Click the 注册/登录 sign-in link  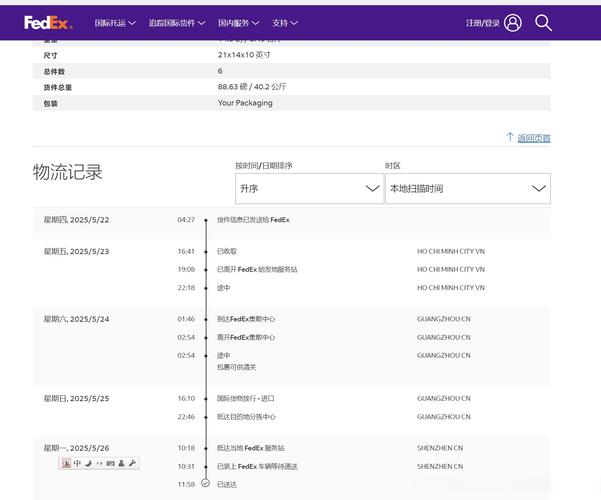point(482,22)
